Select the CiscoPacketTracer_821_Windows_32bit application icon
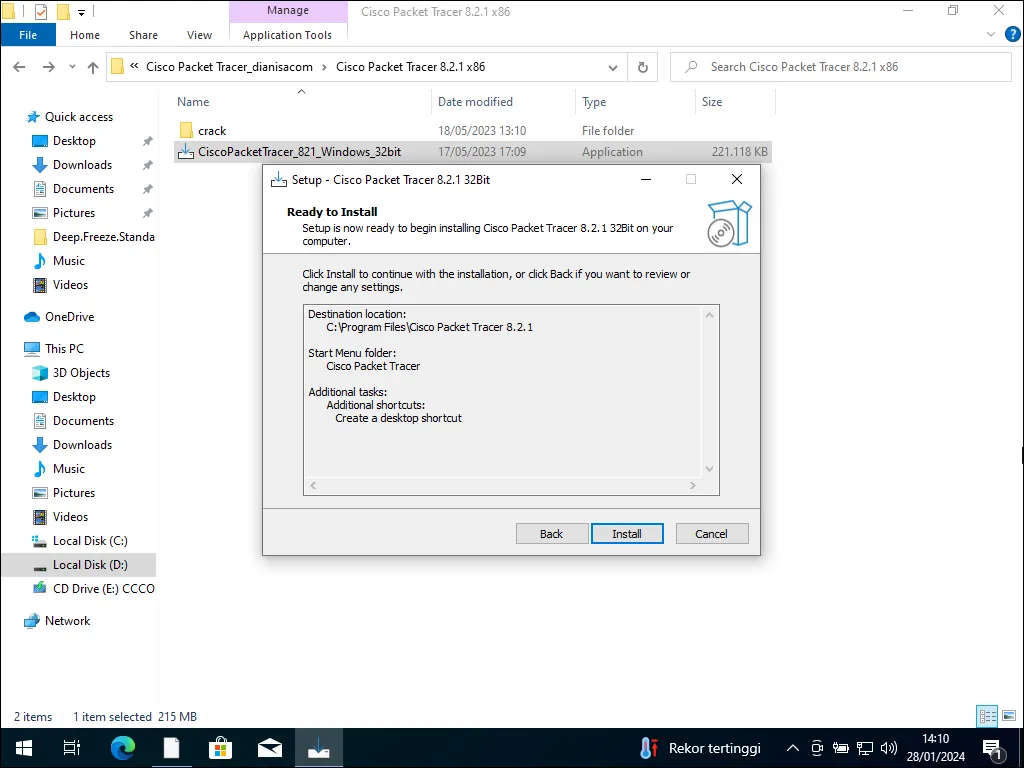 tap(186, 152)
